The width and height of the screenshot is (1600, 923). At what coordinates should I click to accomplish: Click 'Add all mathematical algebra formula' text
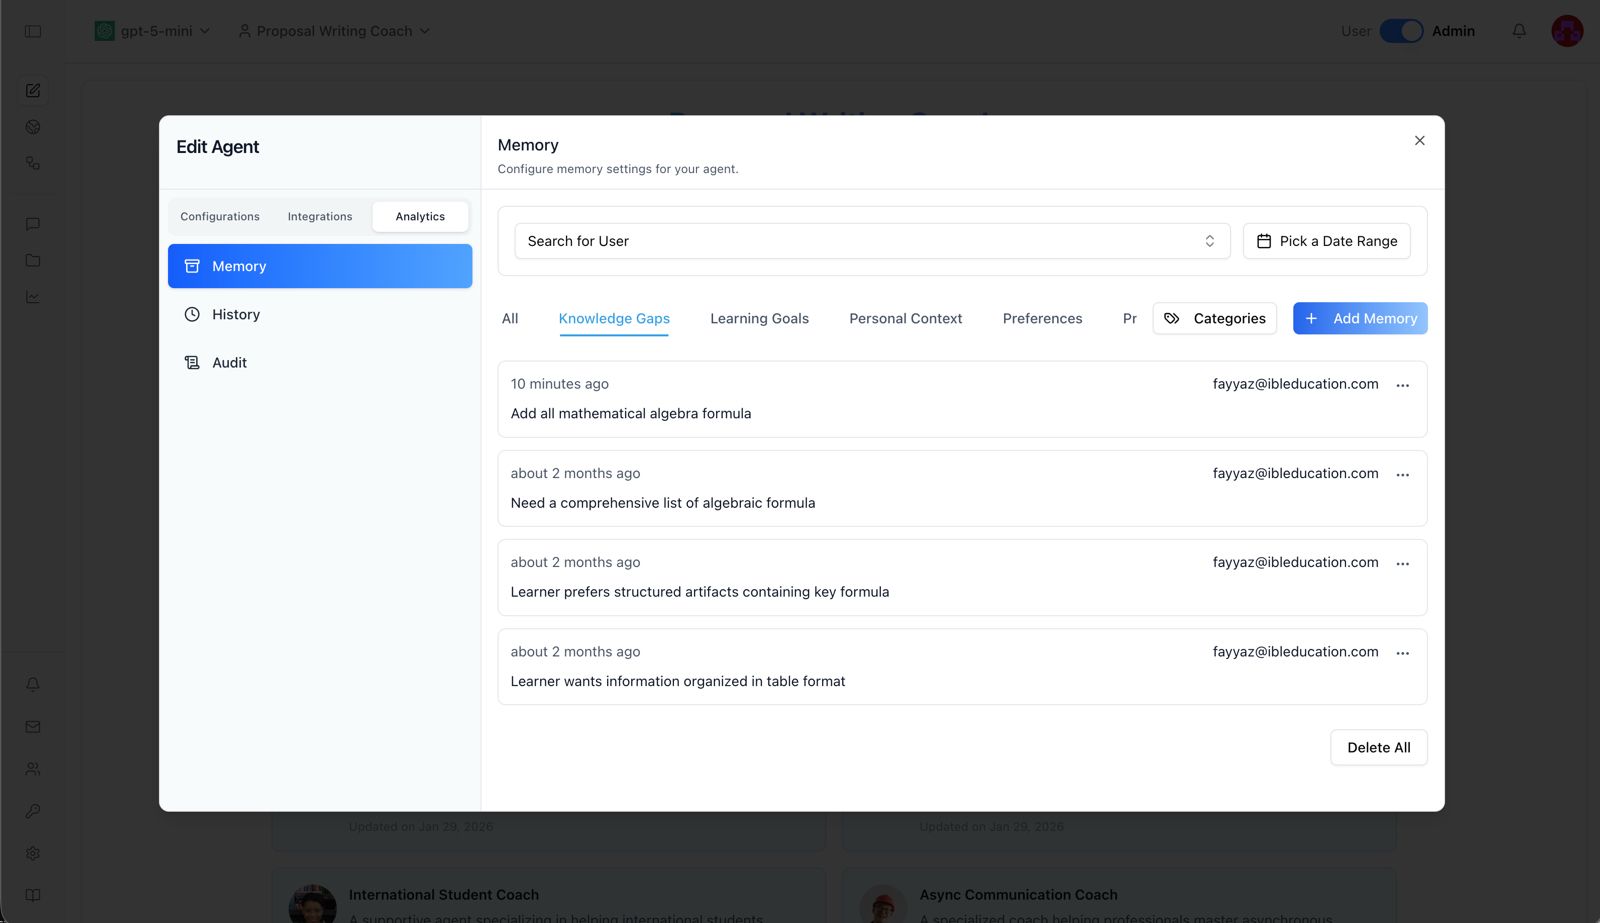tap(631, 413)
